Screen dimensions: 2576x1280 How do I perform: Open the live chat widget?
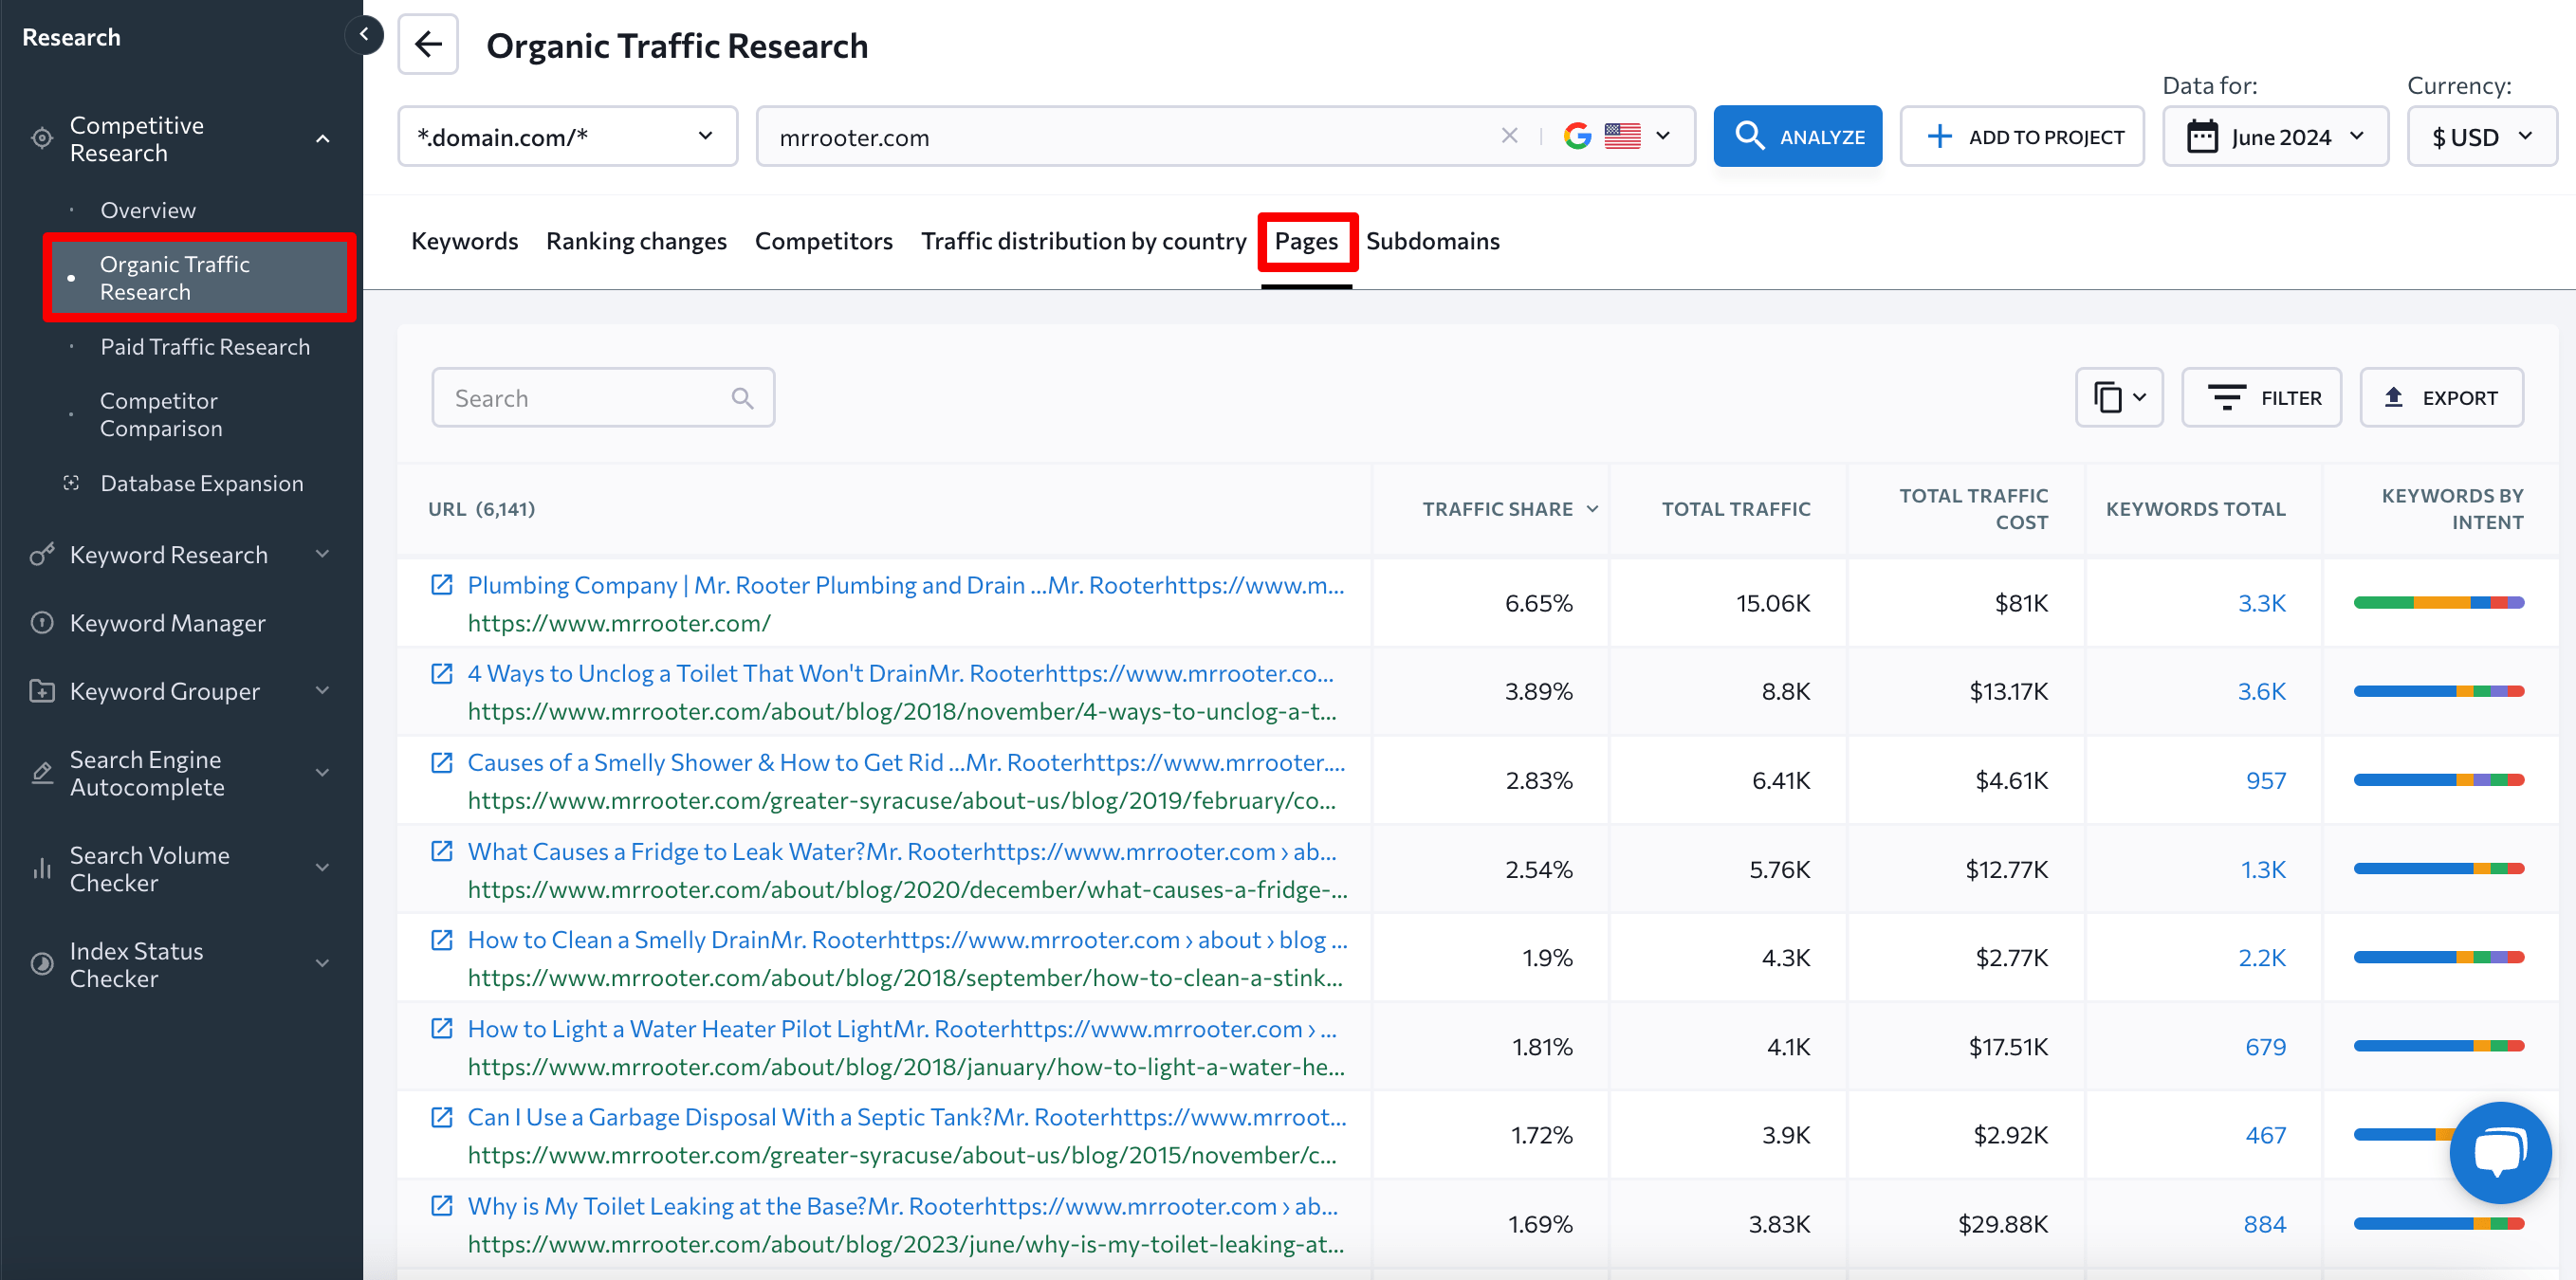[x=2499, y=1152]
